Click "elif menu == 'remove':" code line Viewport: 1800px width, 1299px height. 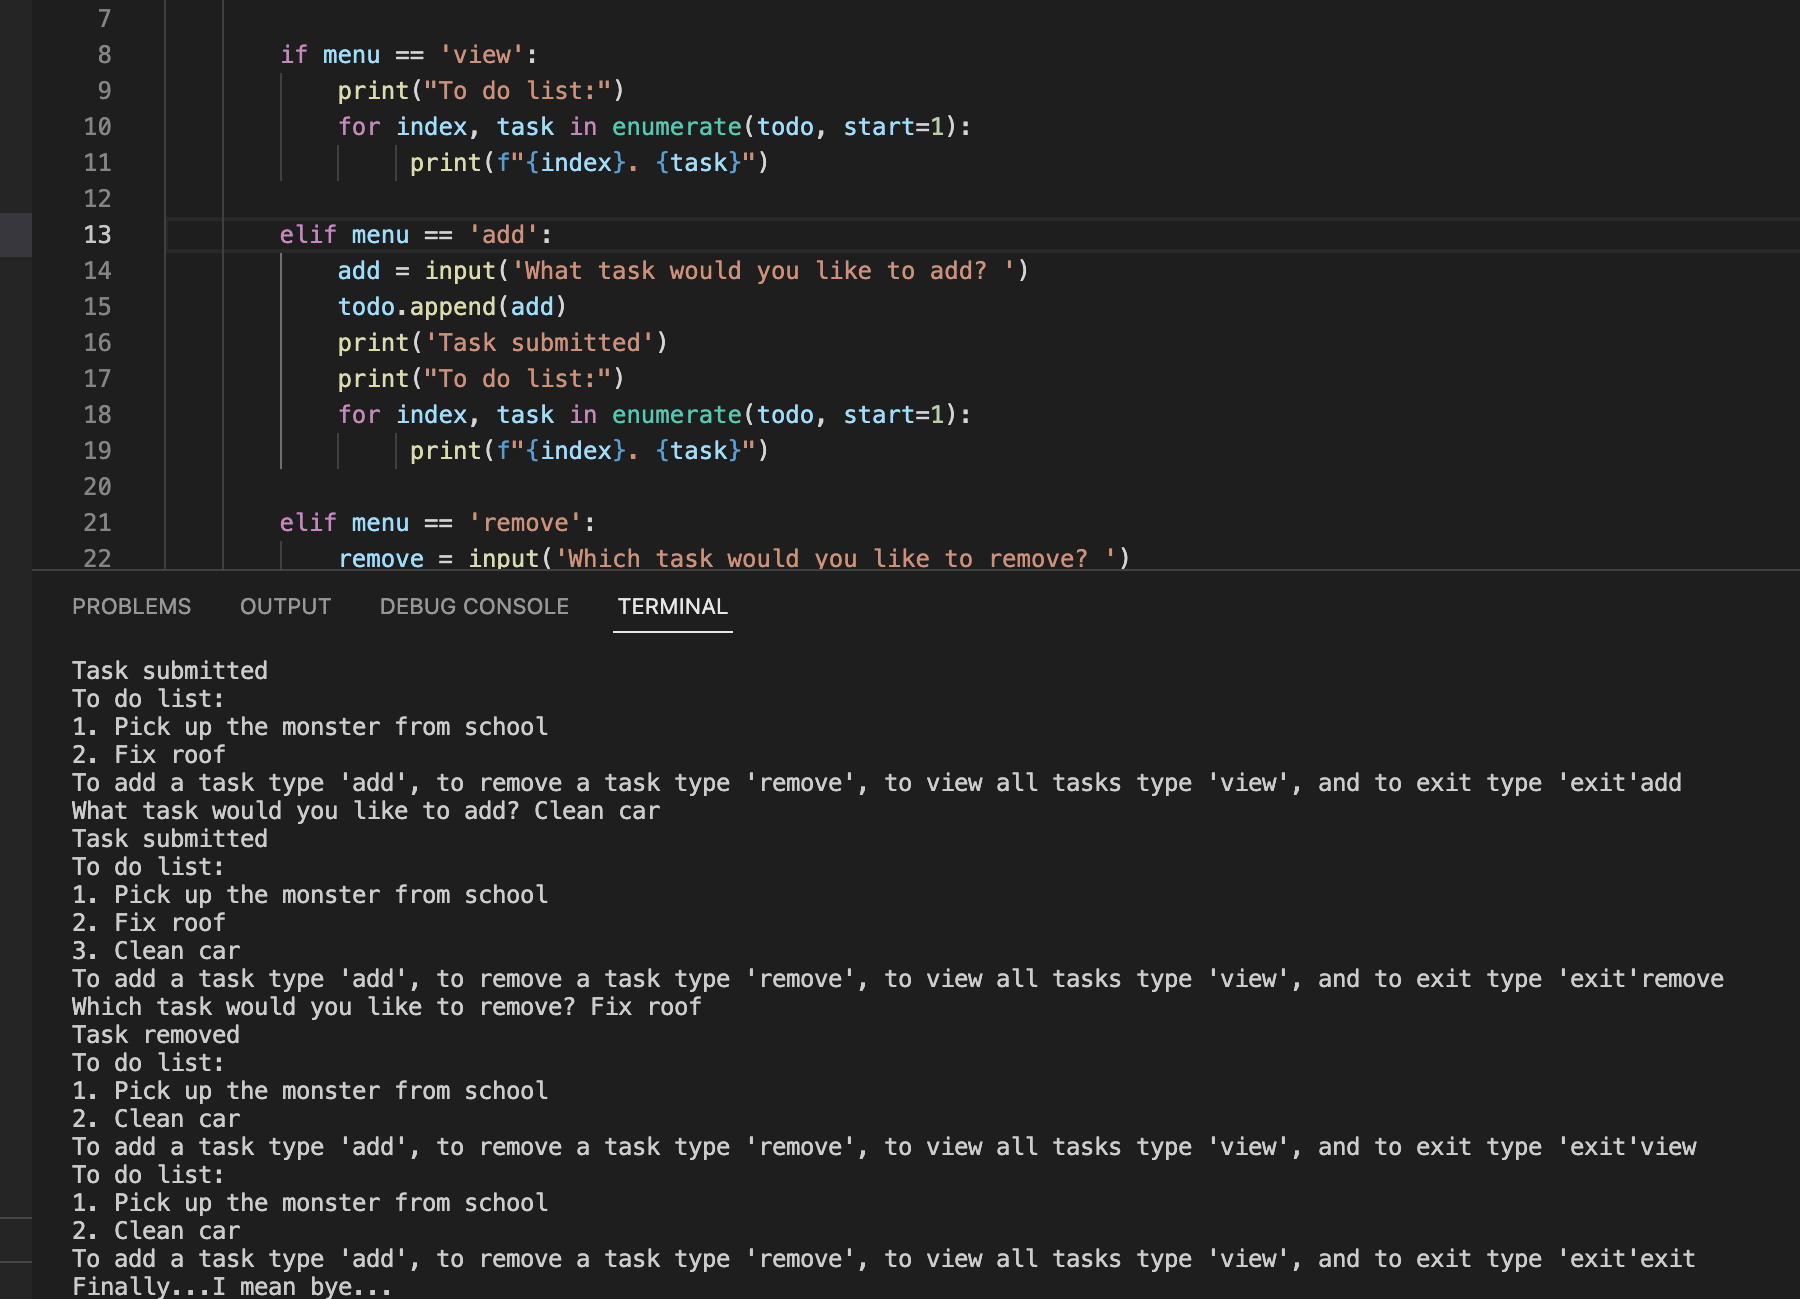click(438, 523)
